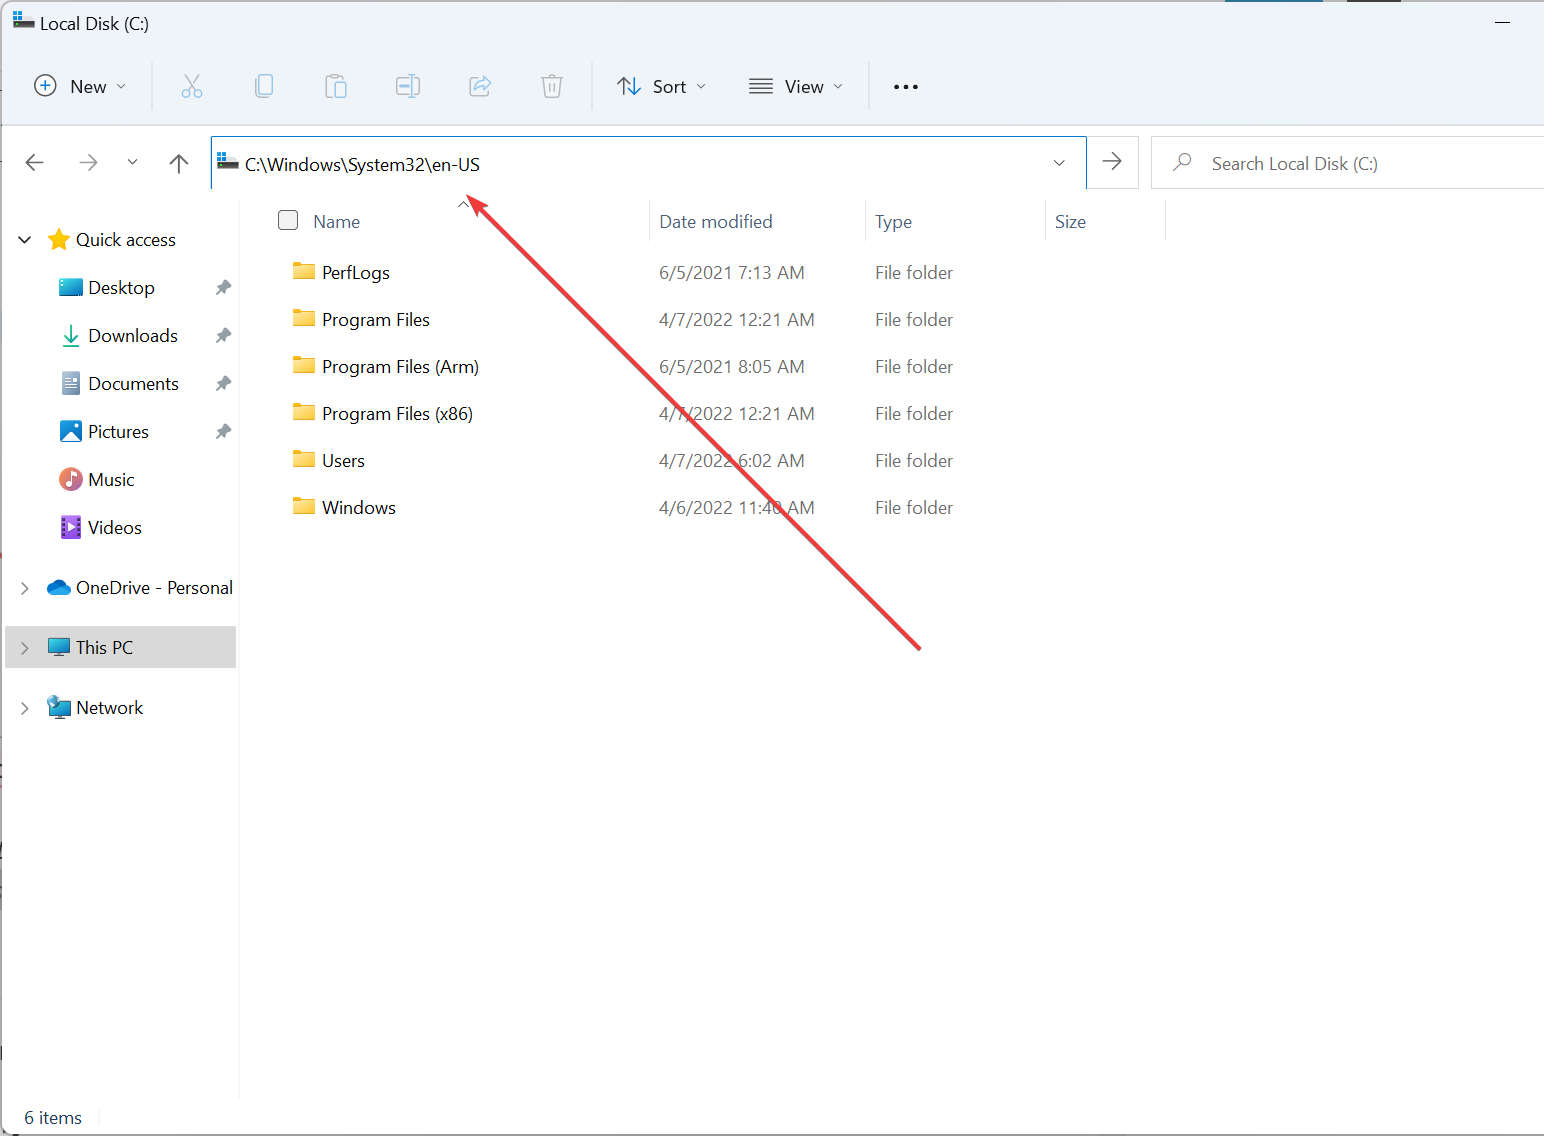Image resolution: width=1544 pixels, height=1136 pixels.
Task: Click This PC in the sidebar
Action: pos(103,647)
